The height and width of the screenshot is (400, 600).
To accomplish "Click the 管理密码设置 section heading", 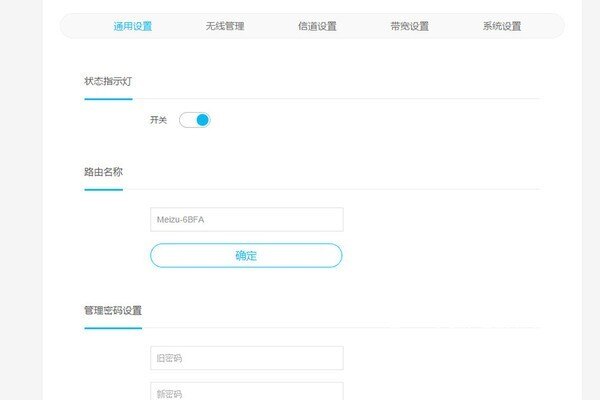I will [x=112, y=310].
